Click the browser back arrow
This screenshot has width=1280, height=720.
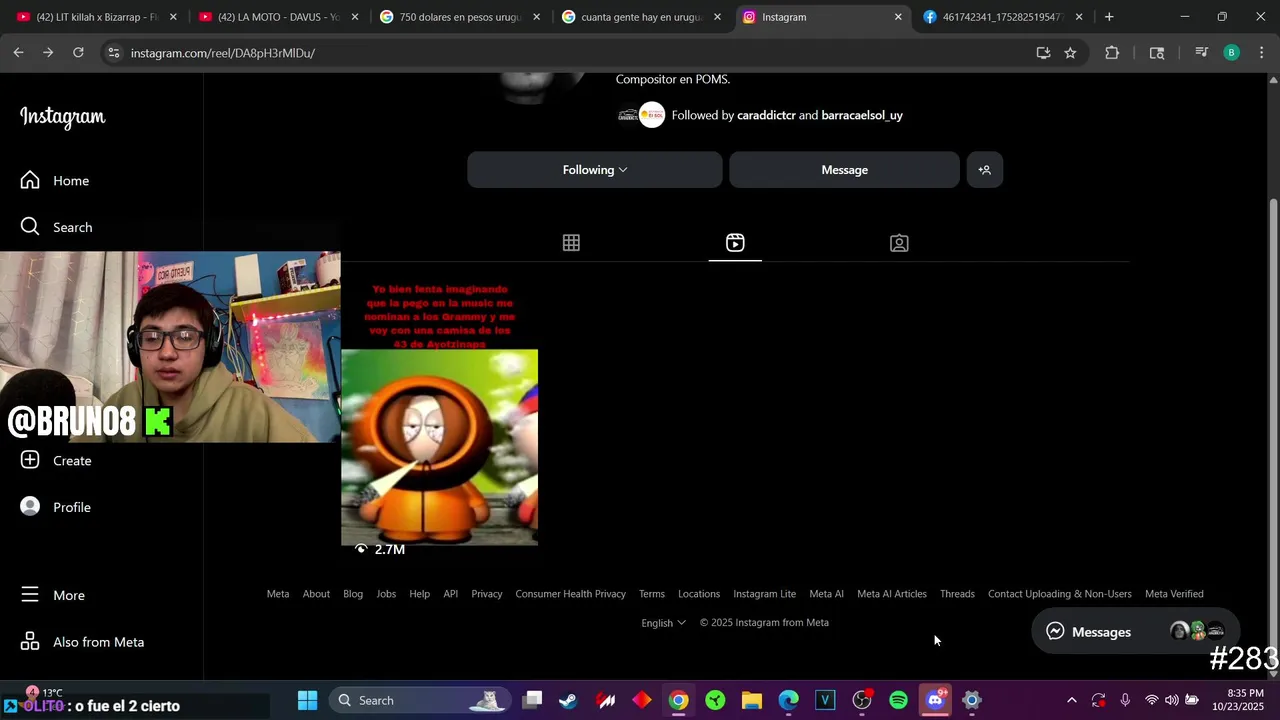pos(18,53)
